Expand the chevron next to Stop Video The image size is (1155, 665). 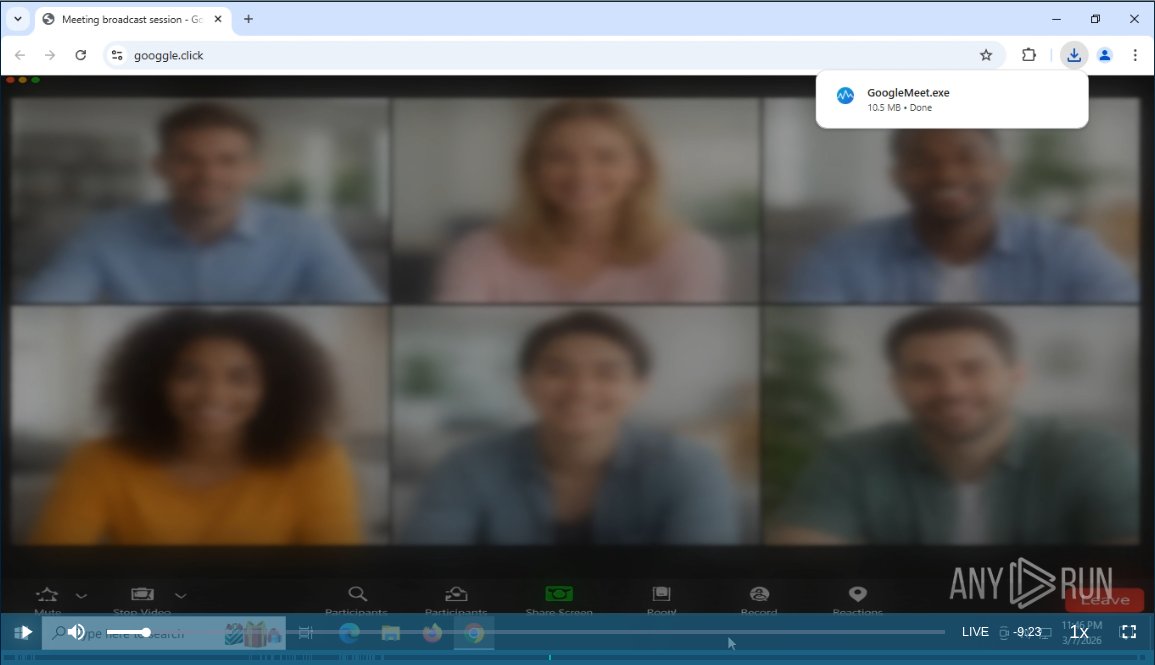click(181, 596)
